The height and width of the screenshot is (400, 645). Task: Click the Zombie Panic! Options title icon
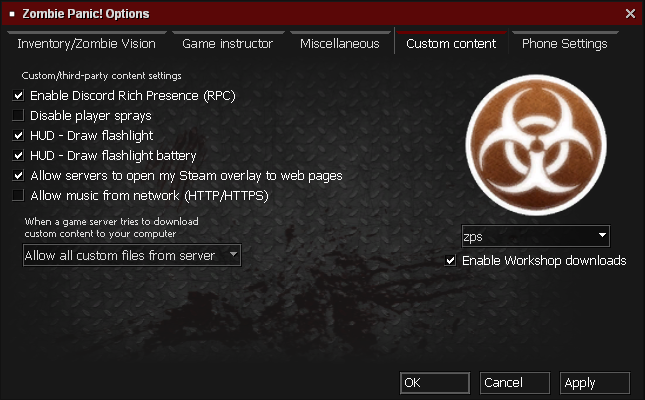point(12,14)
